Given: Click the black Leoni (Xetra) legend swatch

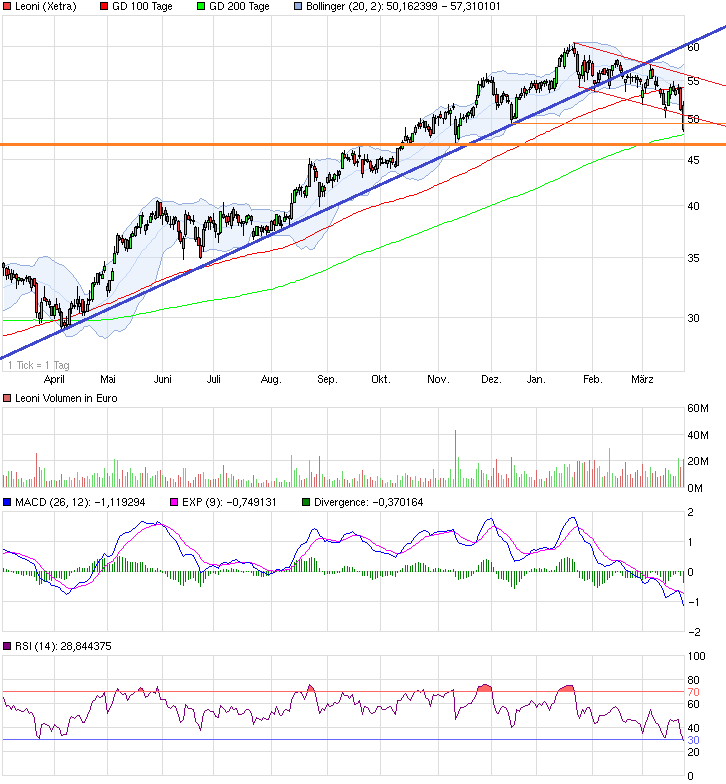Looking at the screenshot, I should (x=7, y=7).
